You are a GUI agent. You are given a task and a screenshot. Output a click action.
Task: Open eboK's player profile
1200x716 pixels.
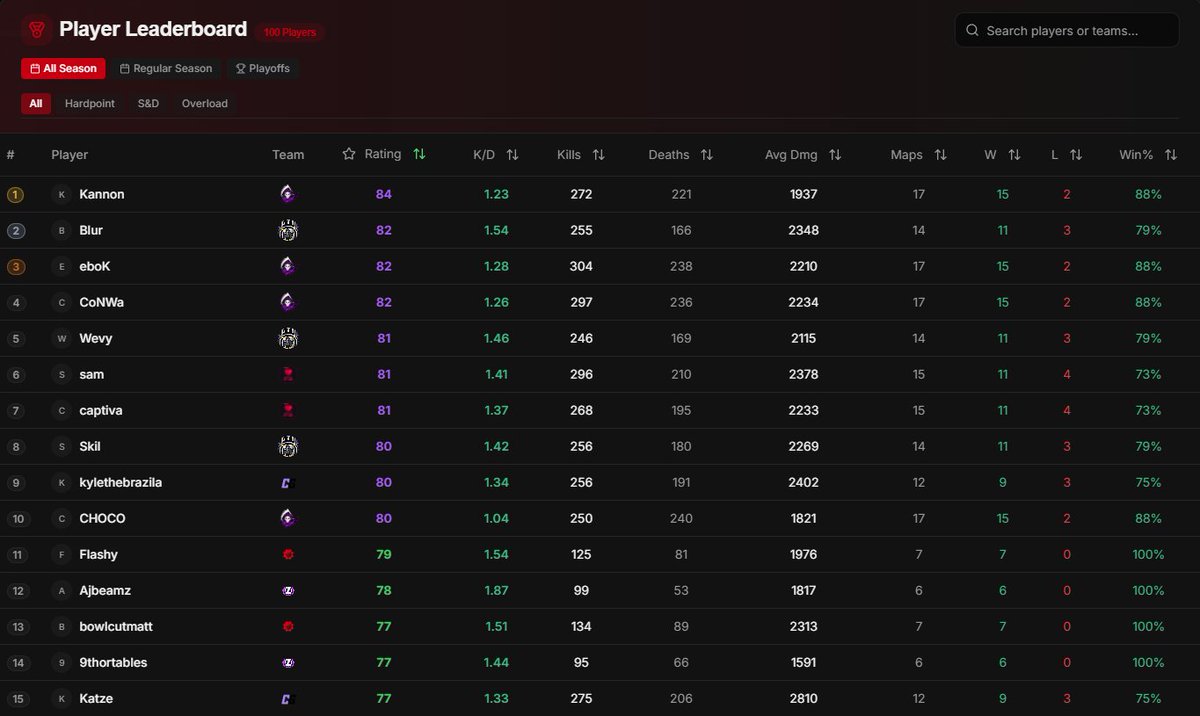pyautogui.click(x=96, y=266)
